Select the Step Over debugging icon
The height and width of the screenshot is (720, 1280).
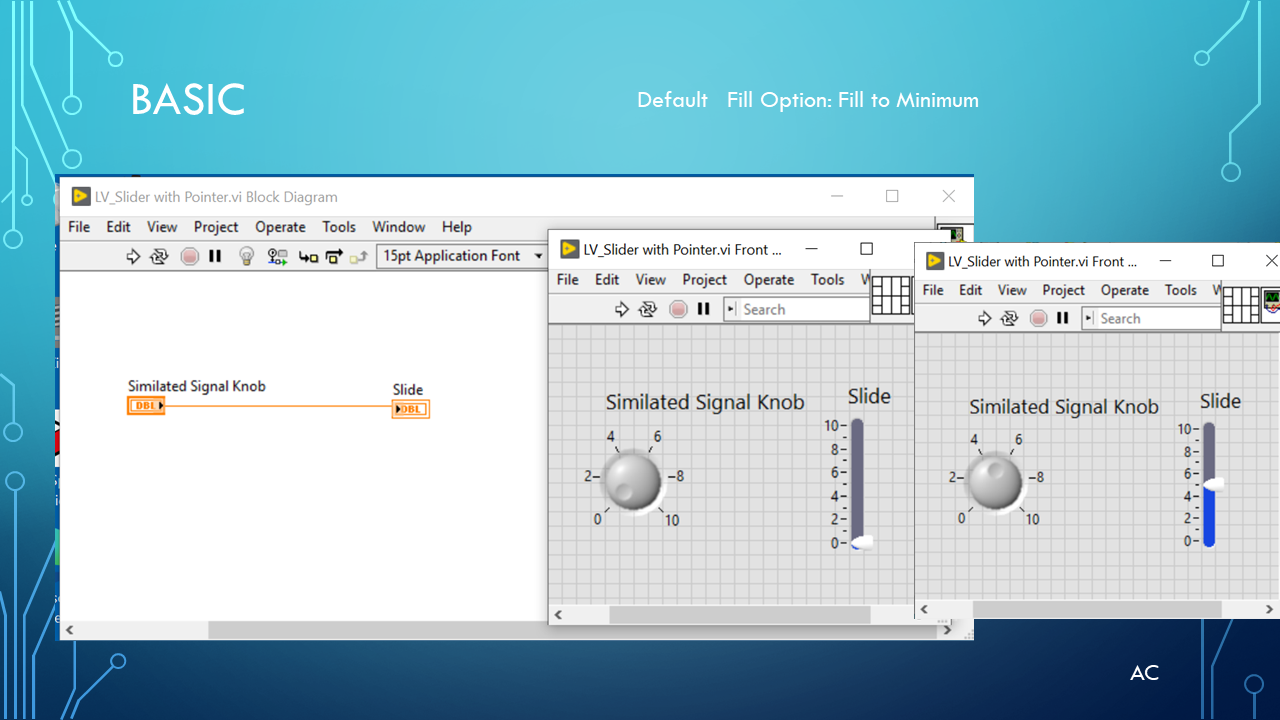click(x=333, y=257)
